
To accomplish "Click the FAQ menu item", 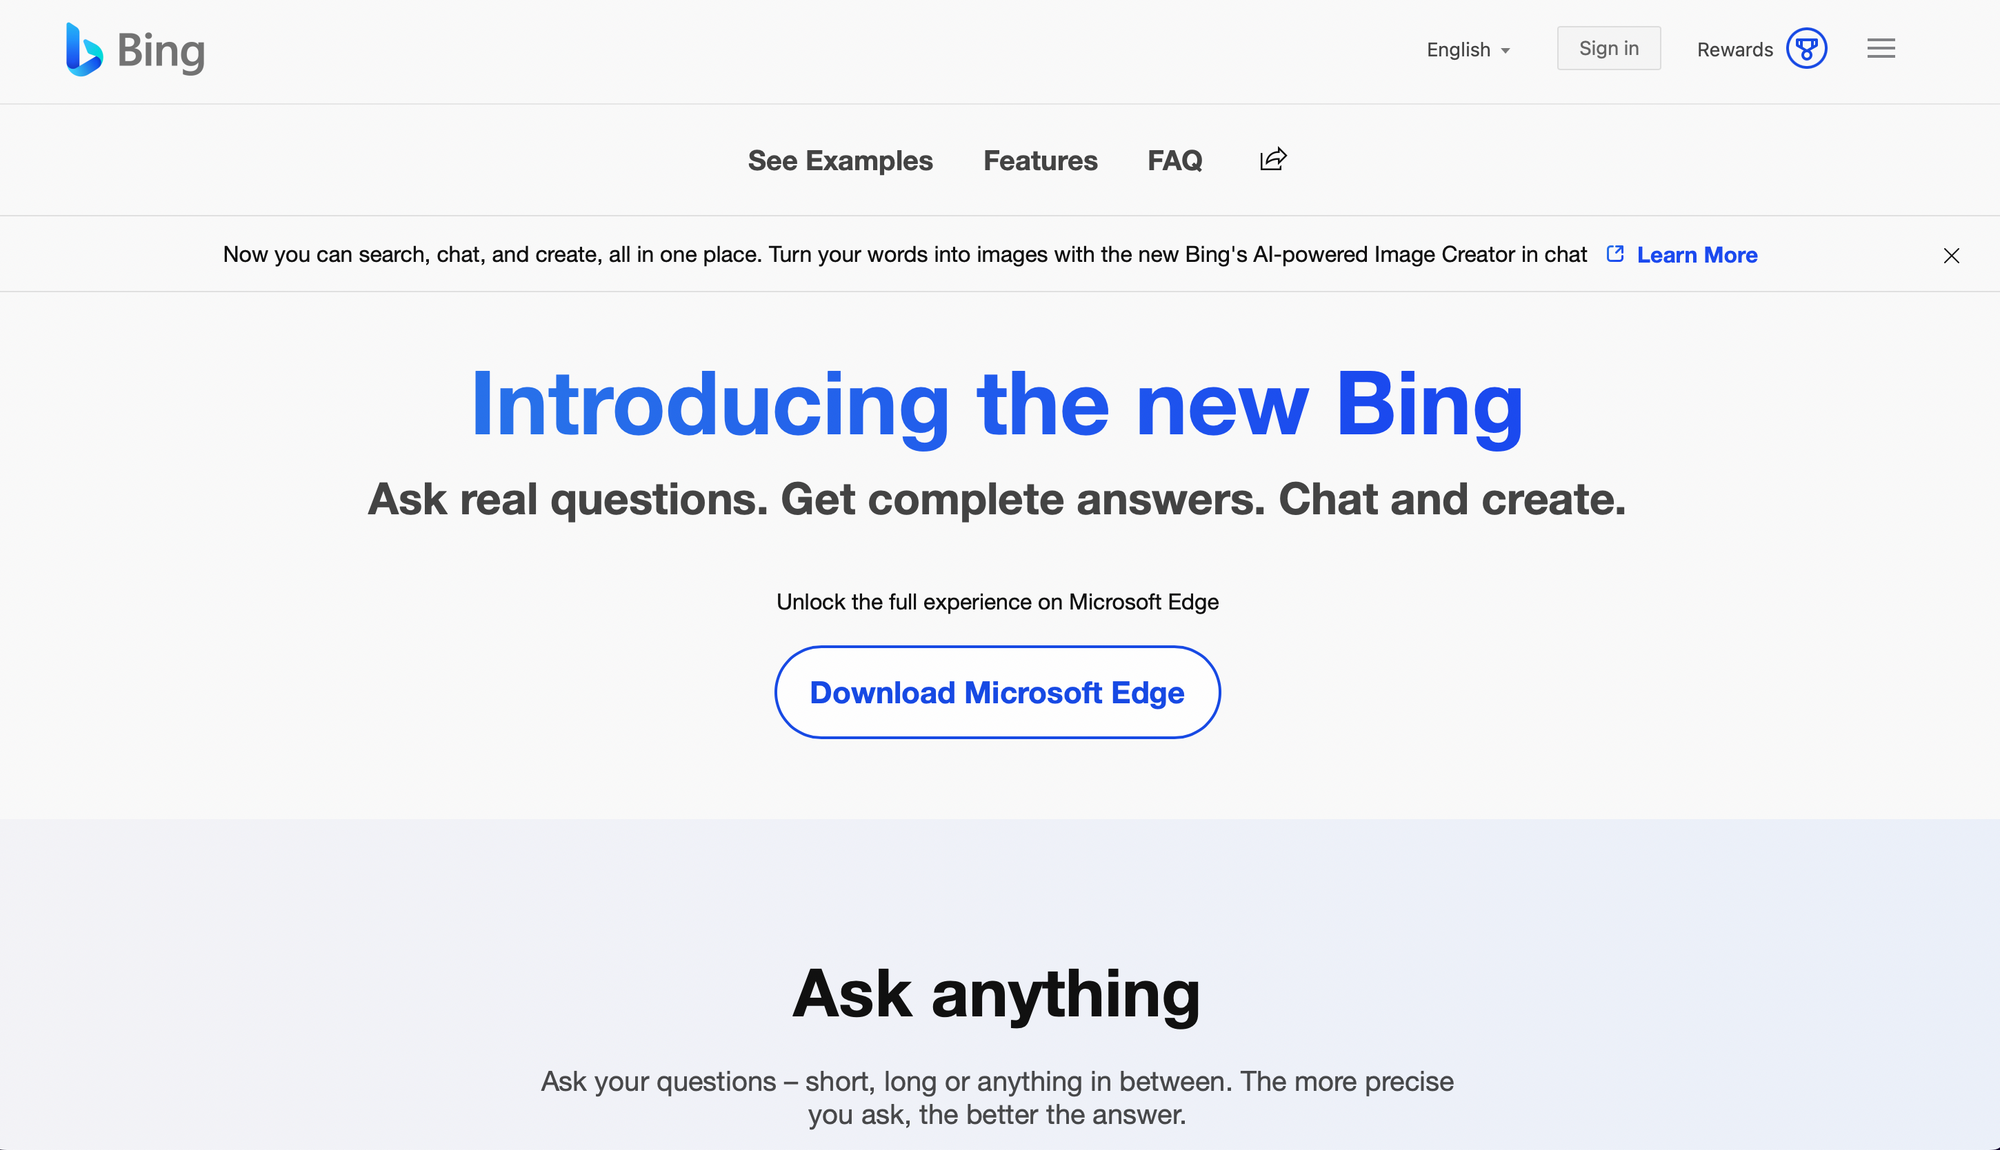I will click(x=1174, y=161).
